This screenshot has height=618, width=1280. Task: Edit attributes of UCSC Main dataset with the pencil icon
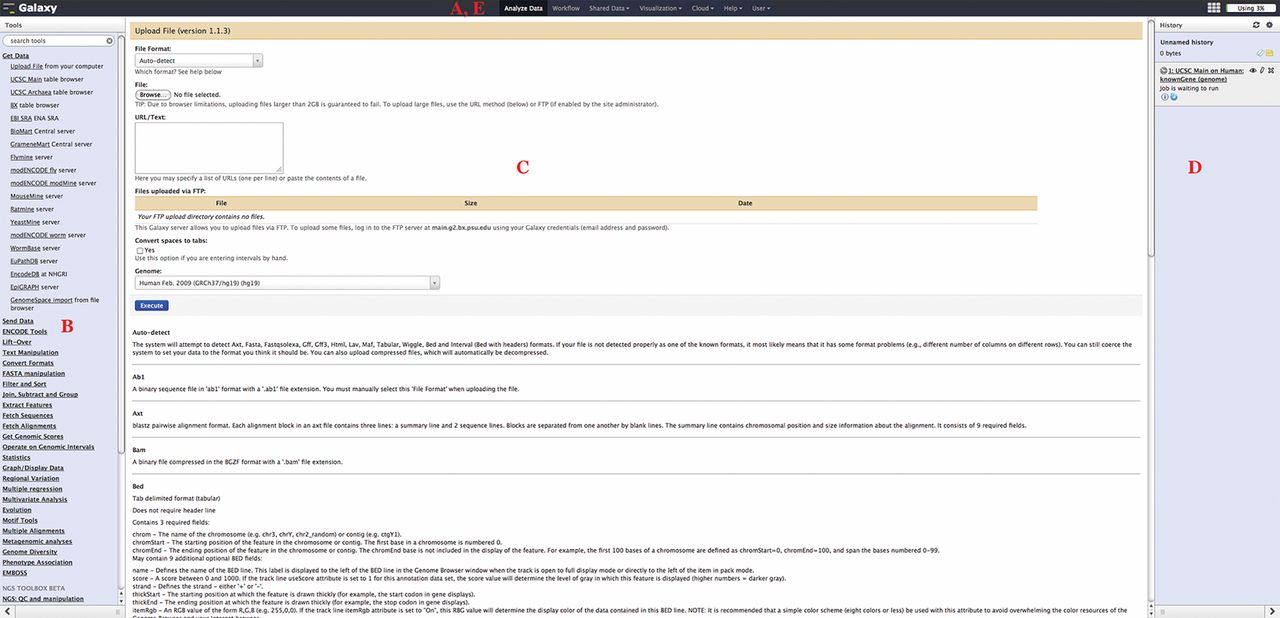pyautogui.click(x=1262, y=71)
